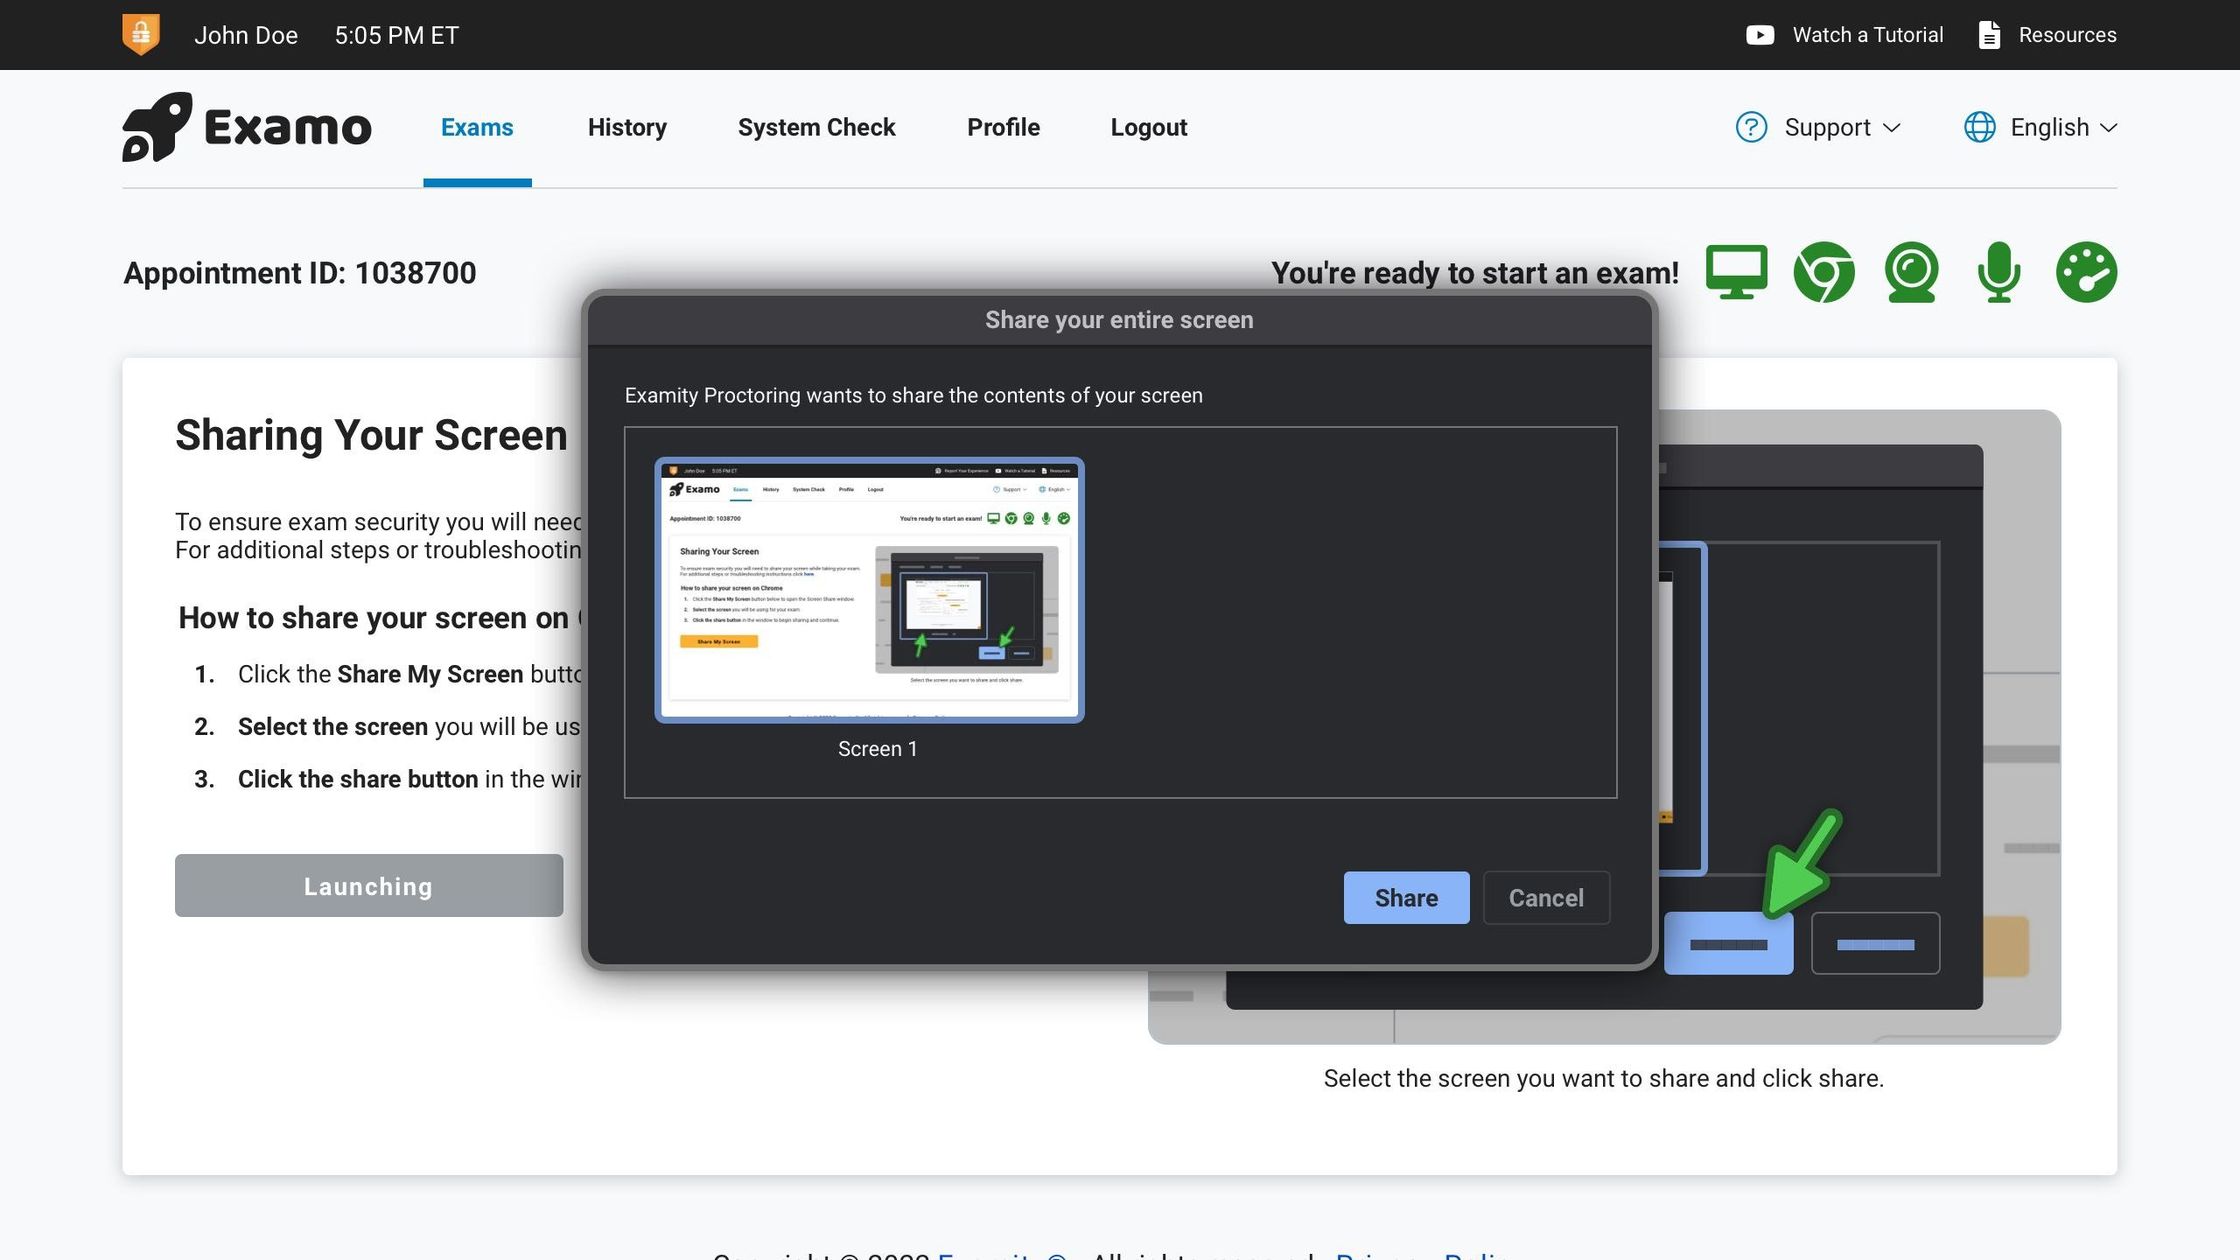
Task: Click the Screen 1 label
Action: coord(877,749)
